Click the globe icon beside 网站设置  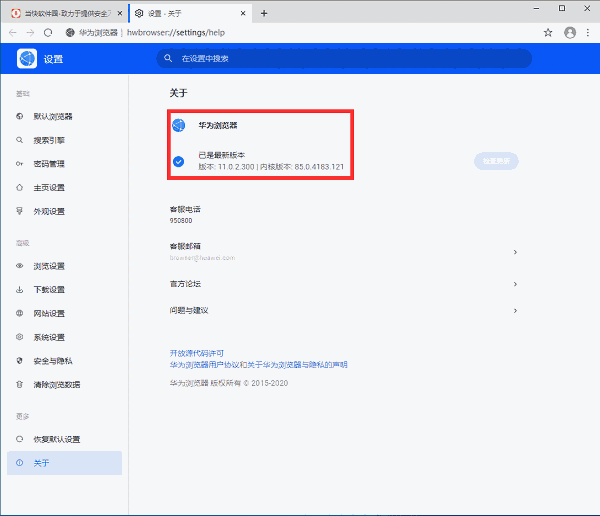point(20,313)
